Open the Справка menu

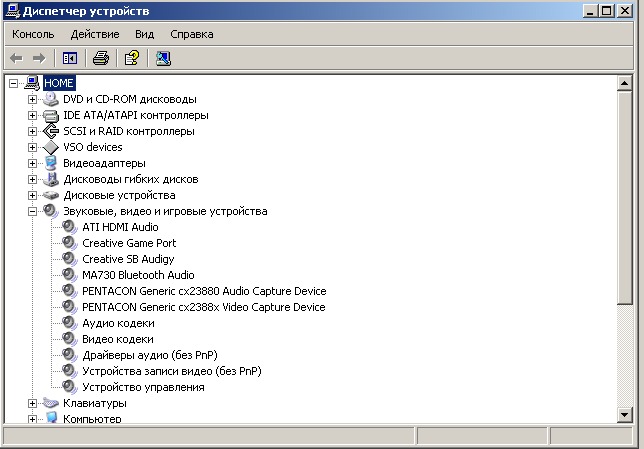click(191, 34)
